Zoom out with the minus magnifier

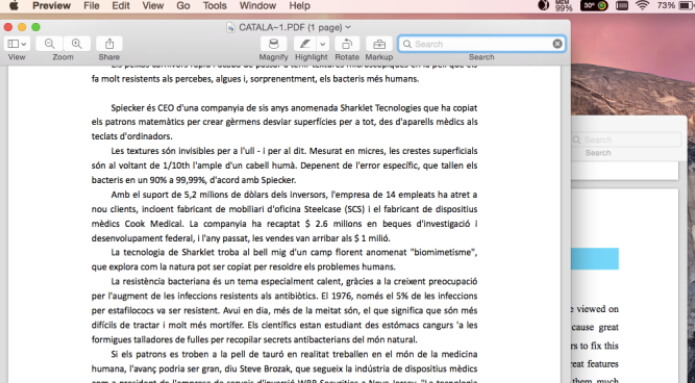click(x=49, y=44)
